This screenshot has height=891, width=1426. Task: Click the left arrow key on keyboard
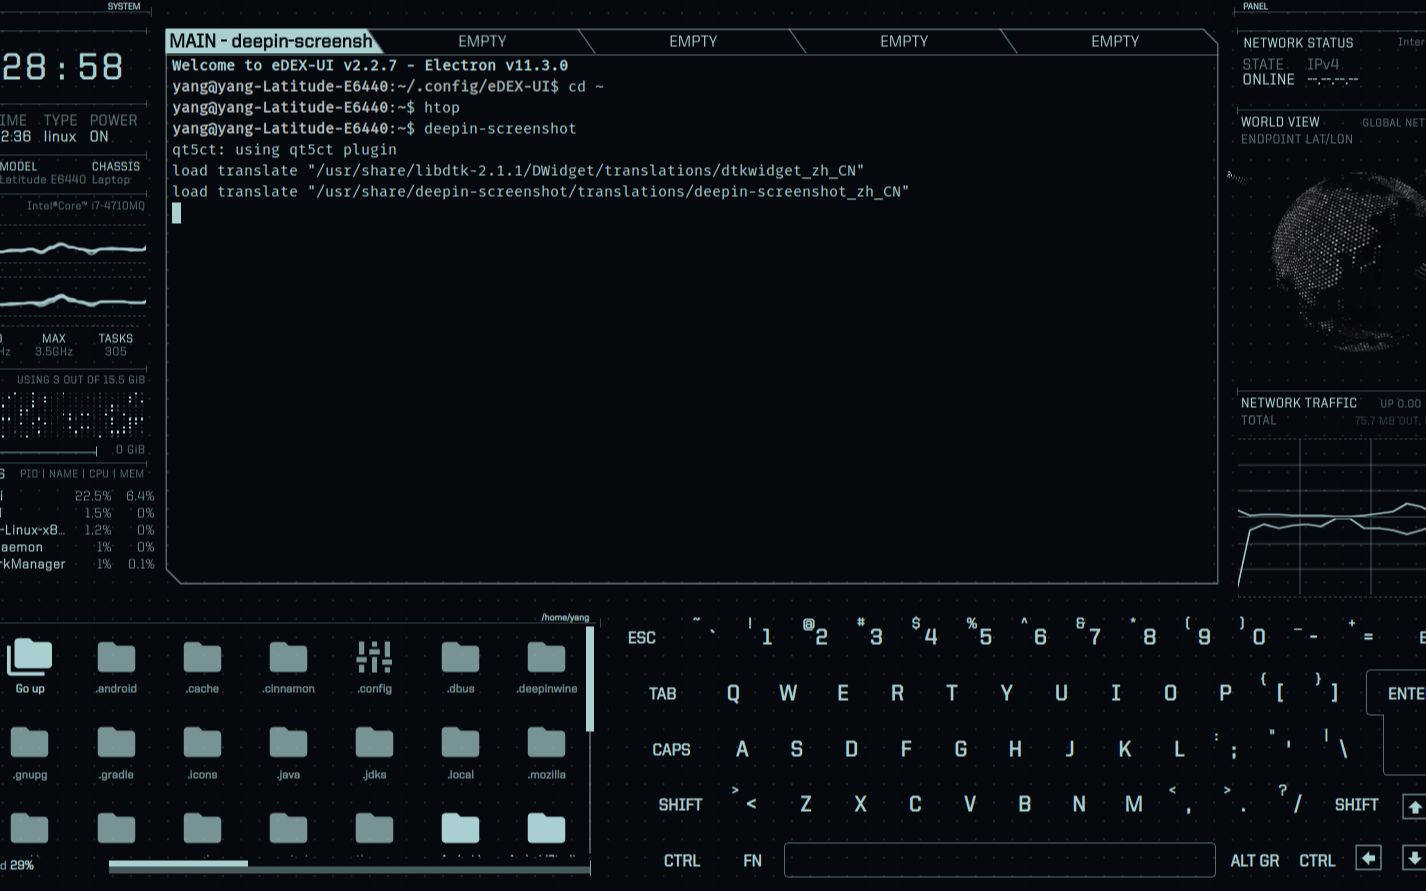point(1368,858)
